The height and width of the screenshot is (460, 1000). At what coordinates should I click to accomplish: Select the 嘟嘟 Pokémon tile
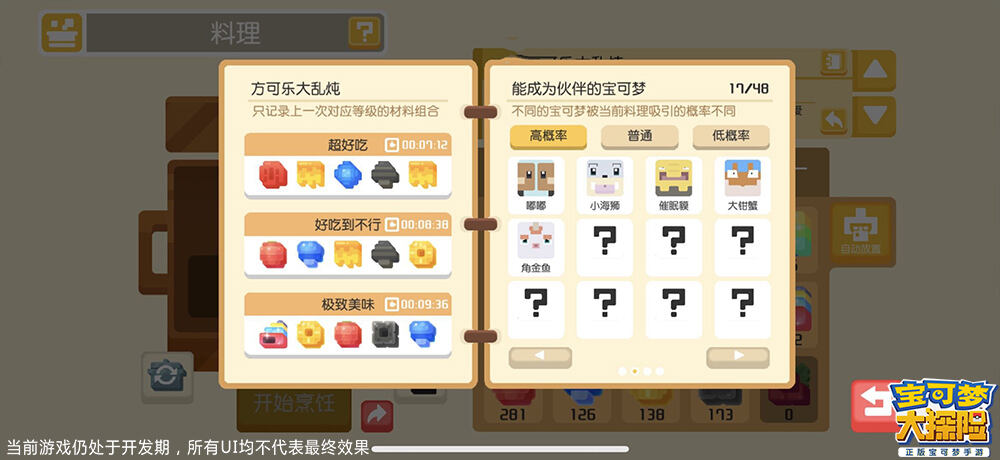click(536, 185)
